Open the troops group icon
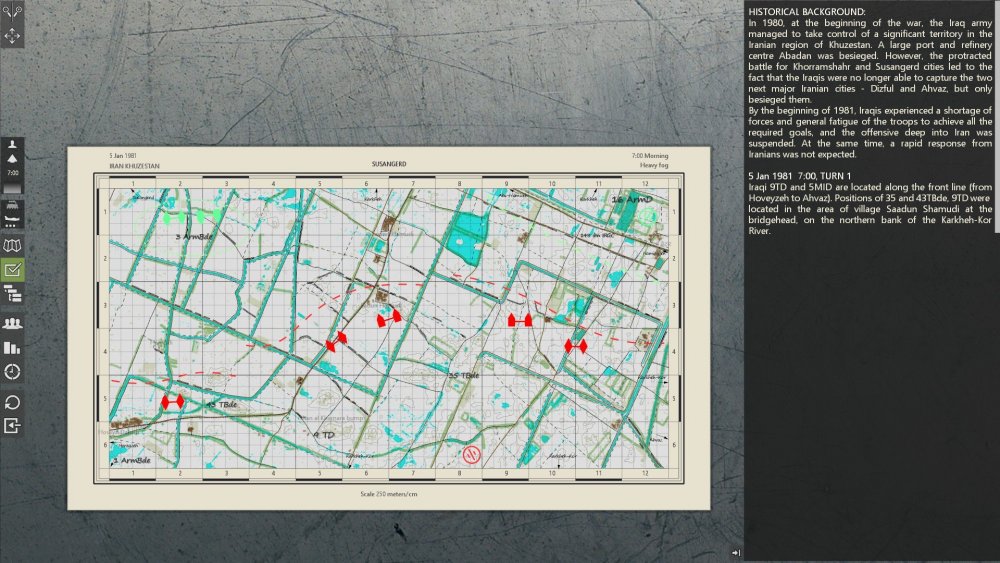This screenshot has height=563, width=1000. 13,324
